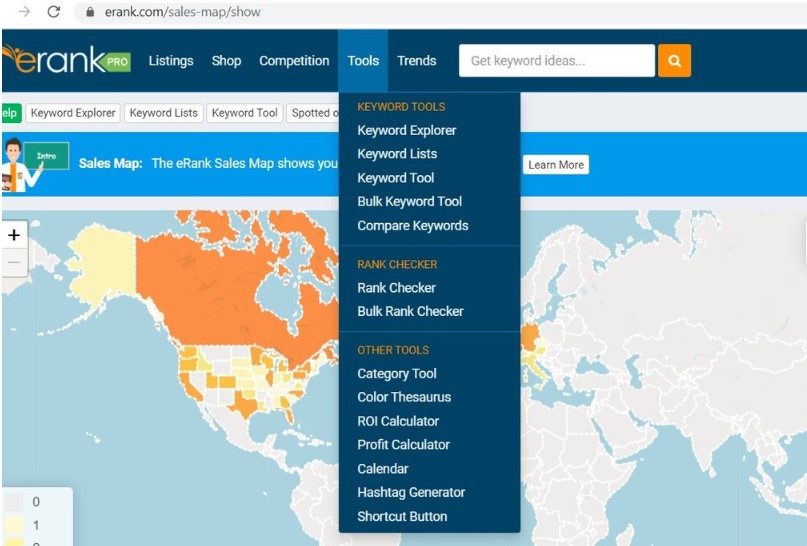Open the Trends menu
The width and height of the screenshot is (807, 546).
coord(416,61)
